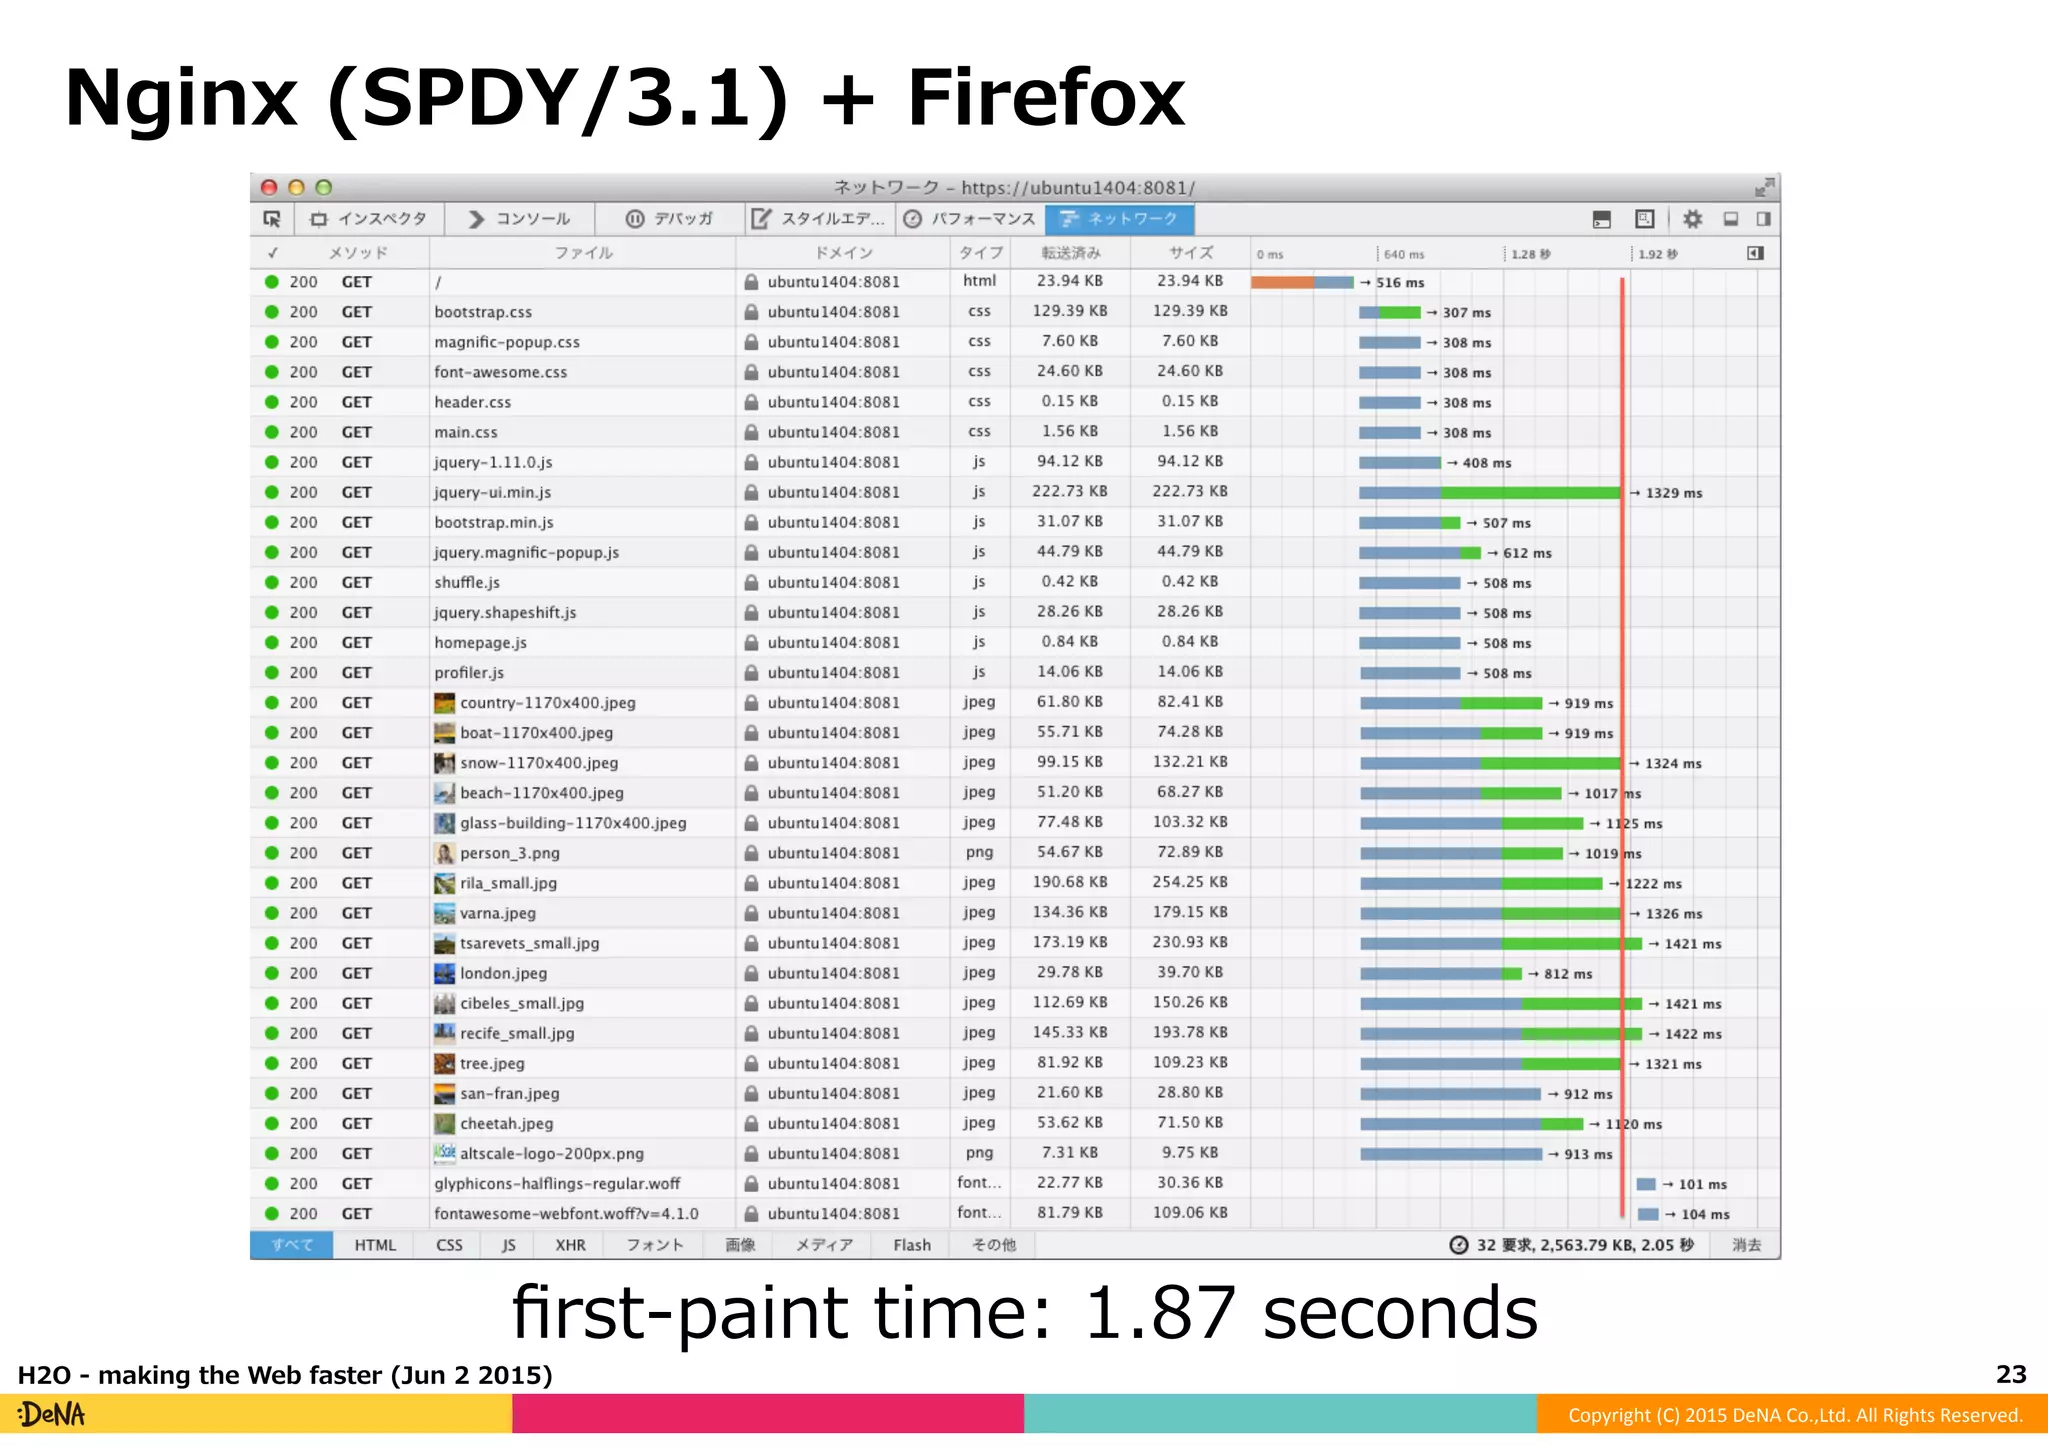Enable the 画像 (Images) filter

coord(740,1245)
